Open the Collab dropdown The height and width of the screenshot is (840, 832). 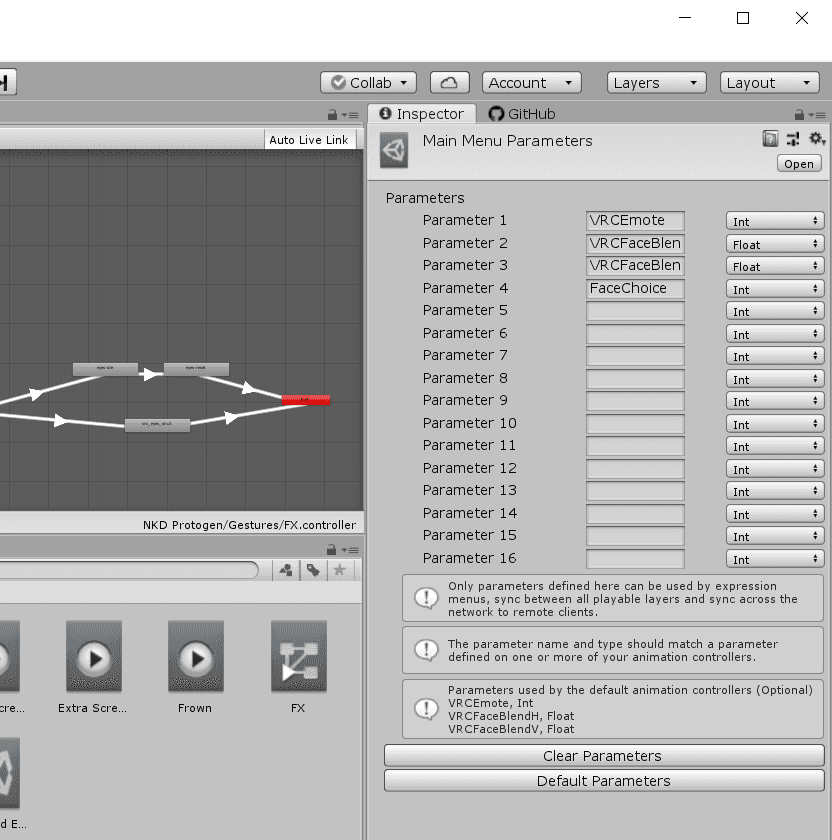[x=368, y=82]
